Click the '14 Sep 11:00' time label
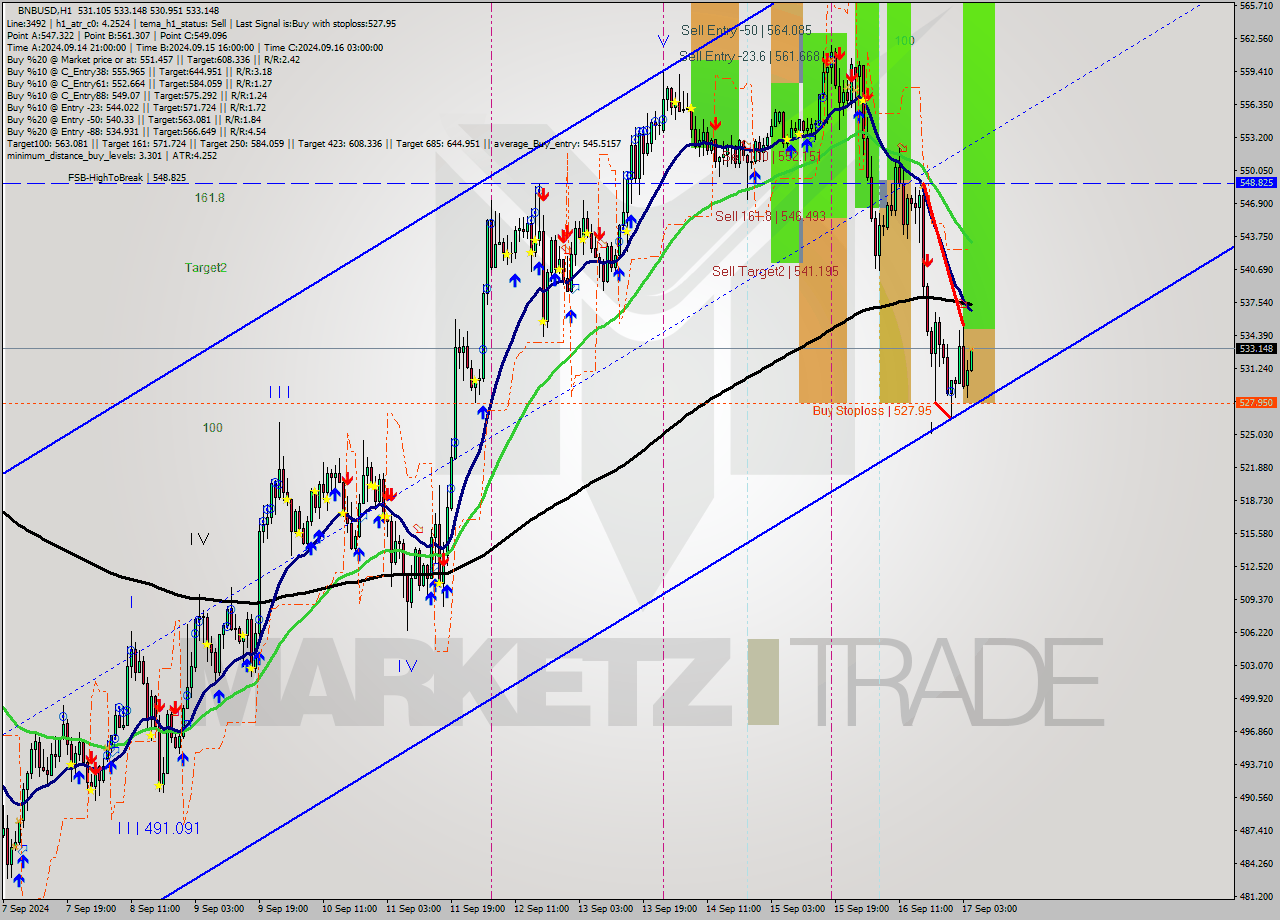Image resolution: width=1280 pixels, height=920 pixels. pyautogui.click(x=733, y=909)
